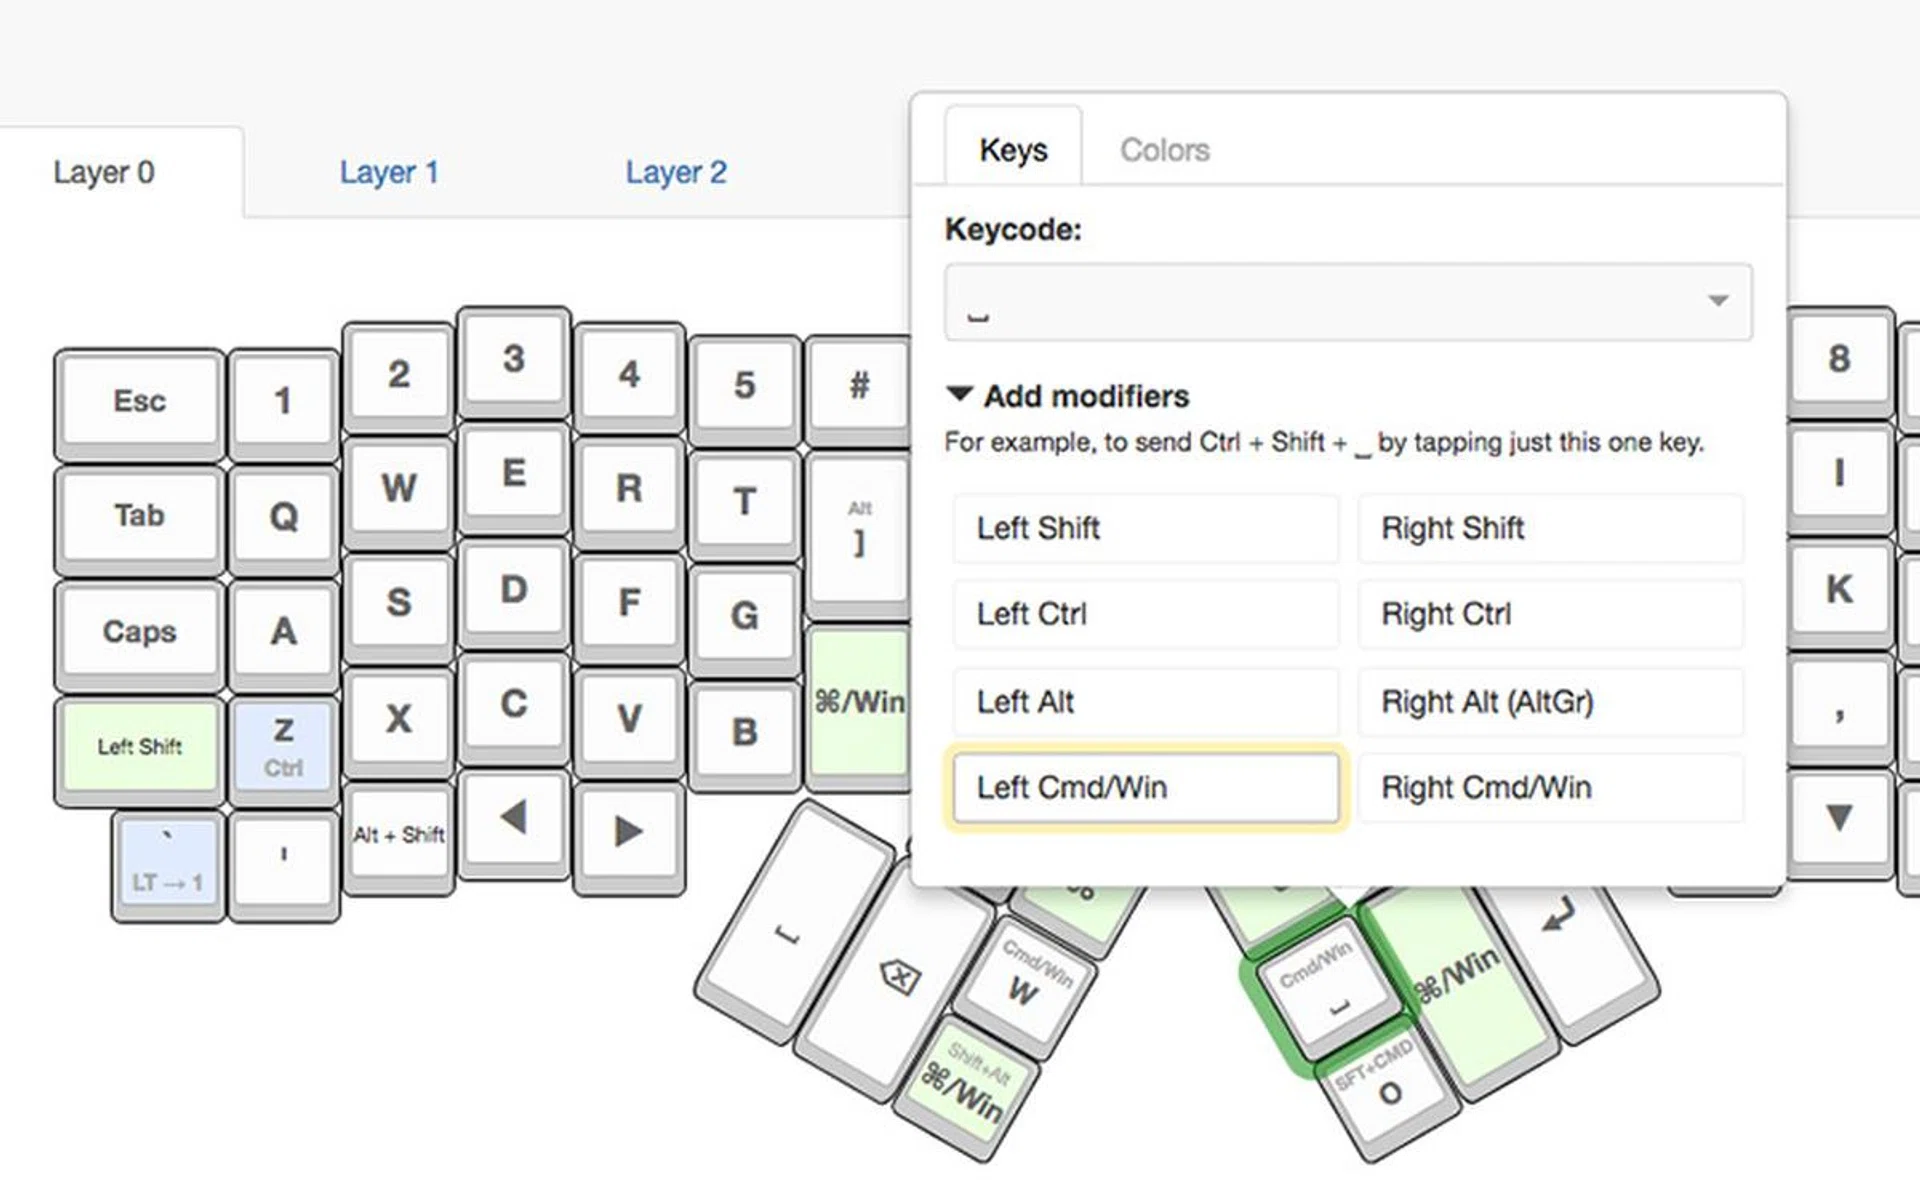Select the Enter key on right thumb cluster

(1560, 915)
